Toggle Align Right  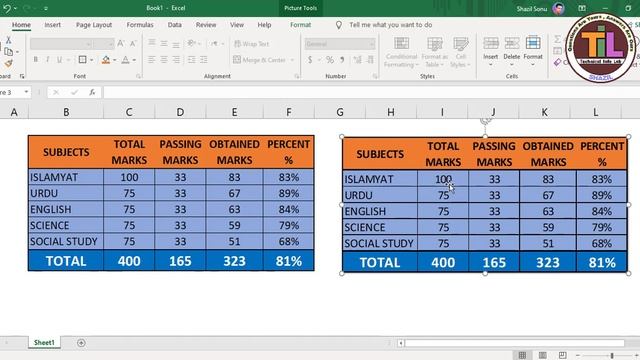point(176,60)
